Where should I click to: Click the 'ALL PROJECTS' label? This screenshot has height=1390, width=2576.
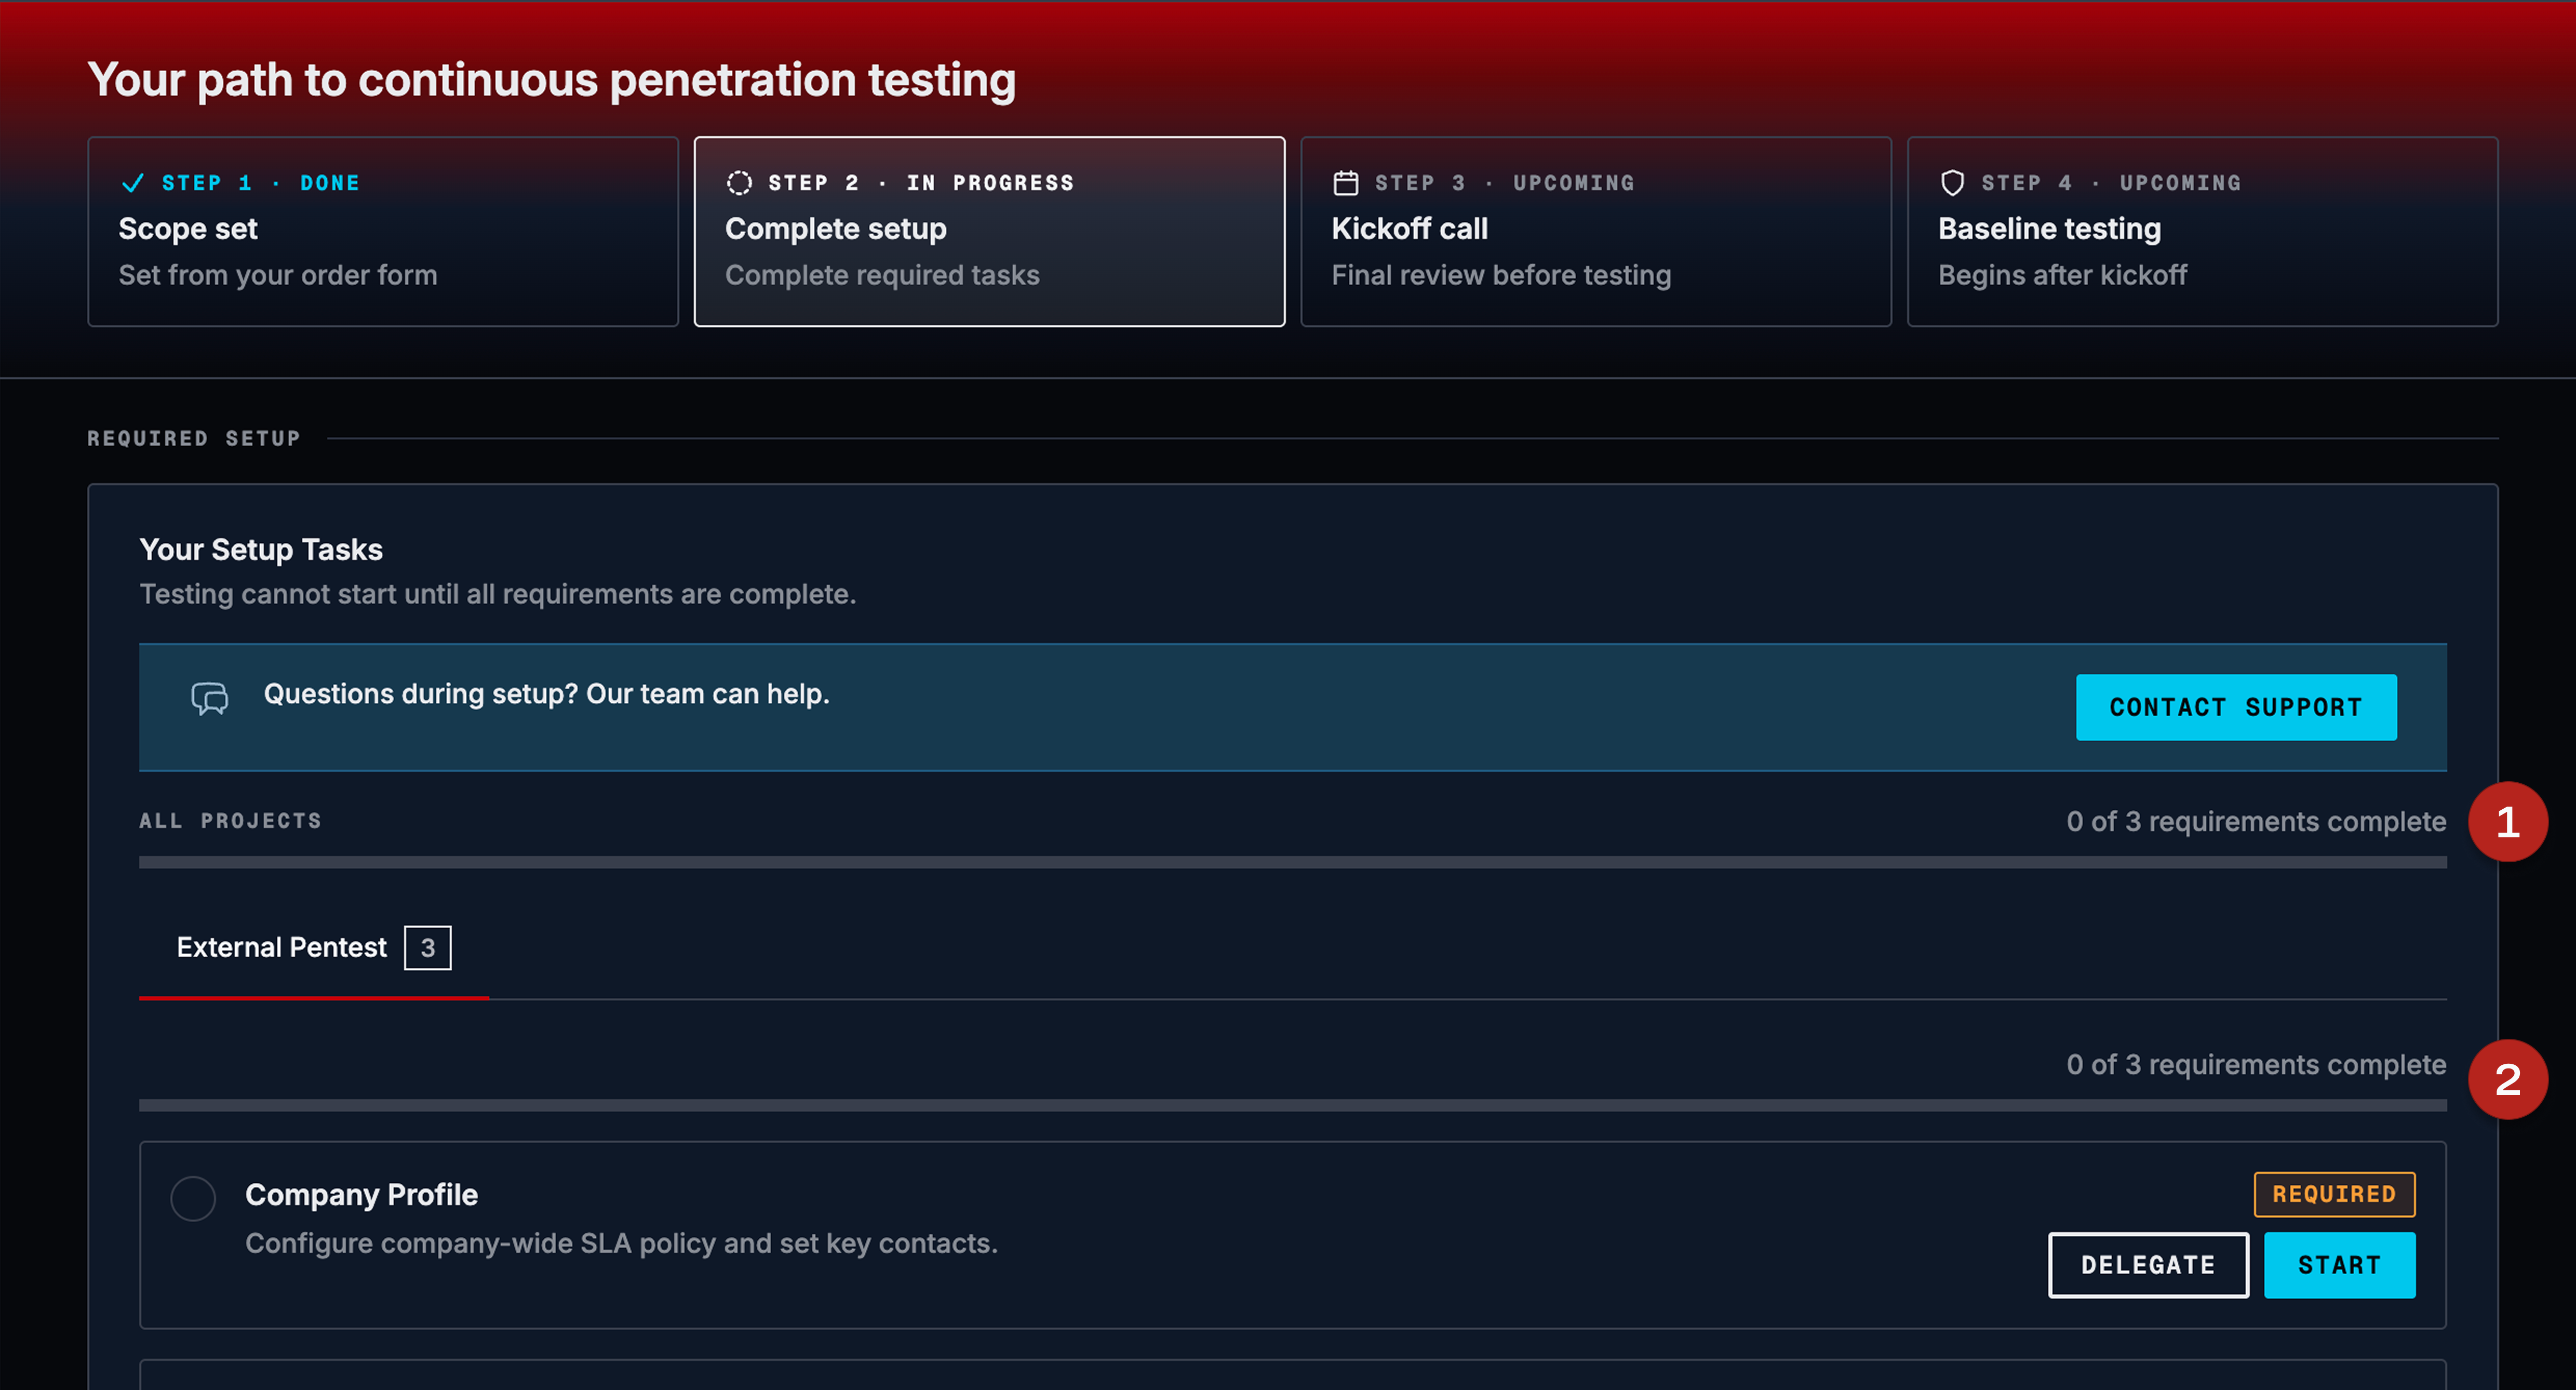point(231,821)
